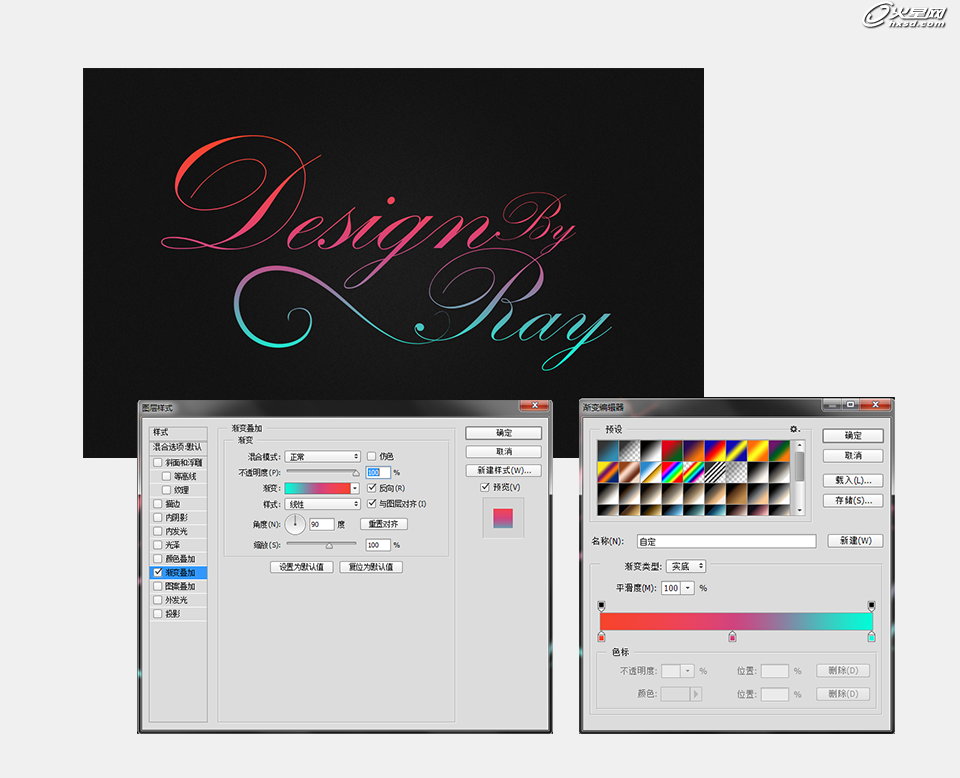This screenshot has height=778, width=960.
Task: Click the 新建(W) button
Action: (855, 540)
